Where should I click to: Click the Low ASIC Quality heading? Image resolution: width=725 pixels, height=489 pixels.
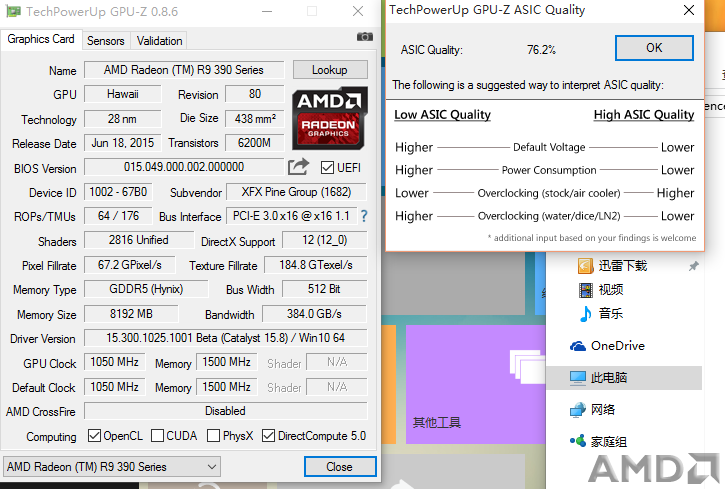[442, 115]
